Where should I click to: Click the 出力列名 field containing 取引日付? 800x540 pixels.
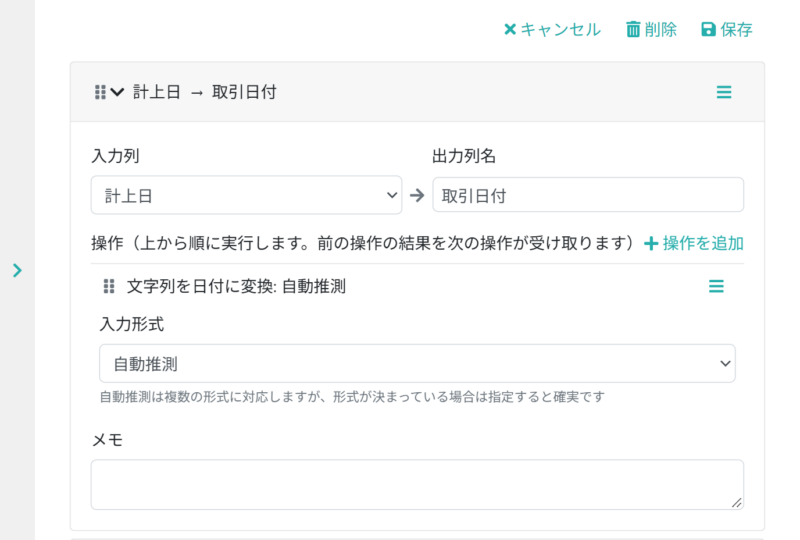click(588, 195)
